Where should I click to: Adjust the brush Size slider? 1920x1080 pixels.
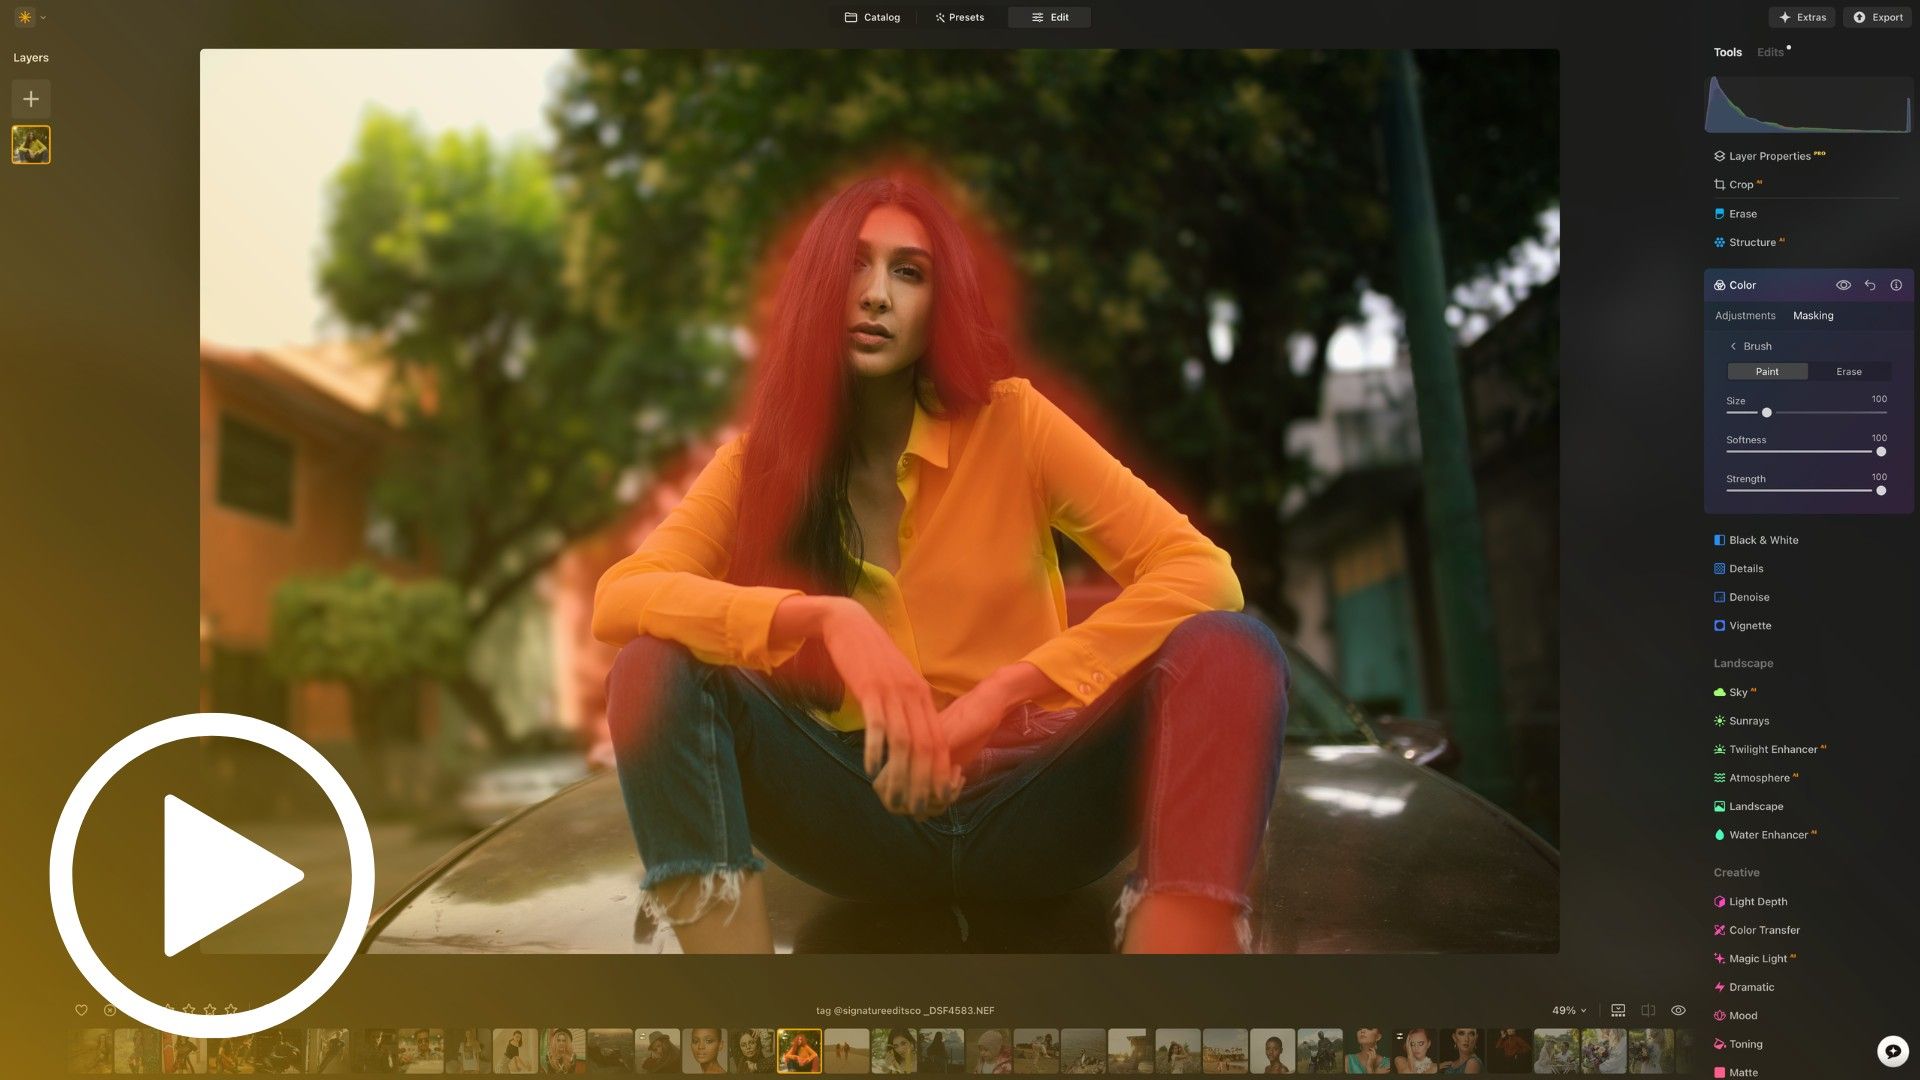coord(1767,413)
